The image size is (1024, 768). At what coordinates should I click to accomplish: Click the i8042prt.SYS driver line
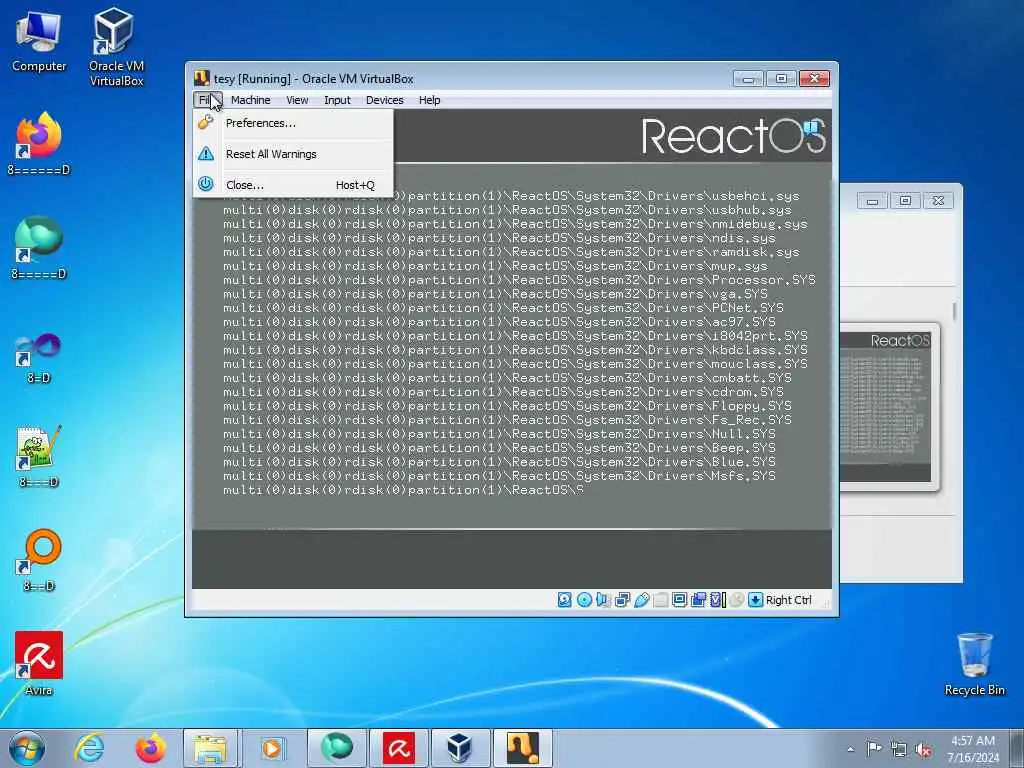515,336
